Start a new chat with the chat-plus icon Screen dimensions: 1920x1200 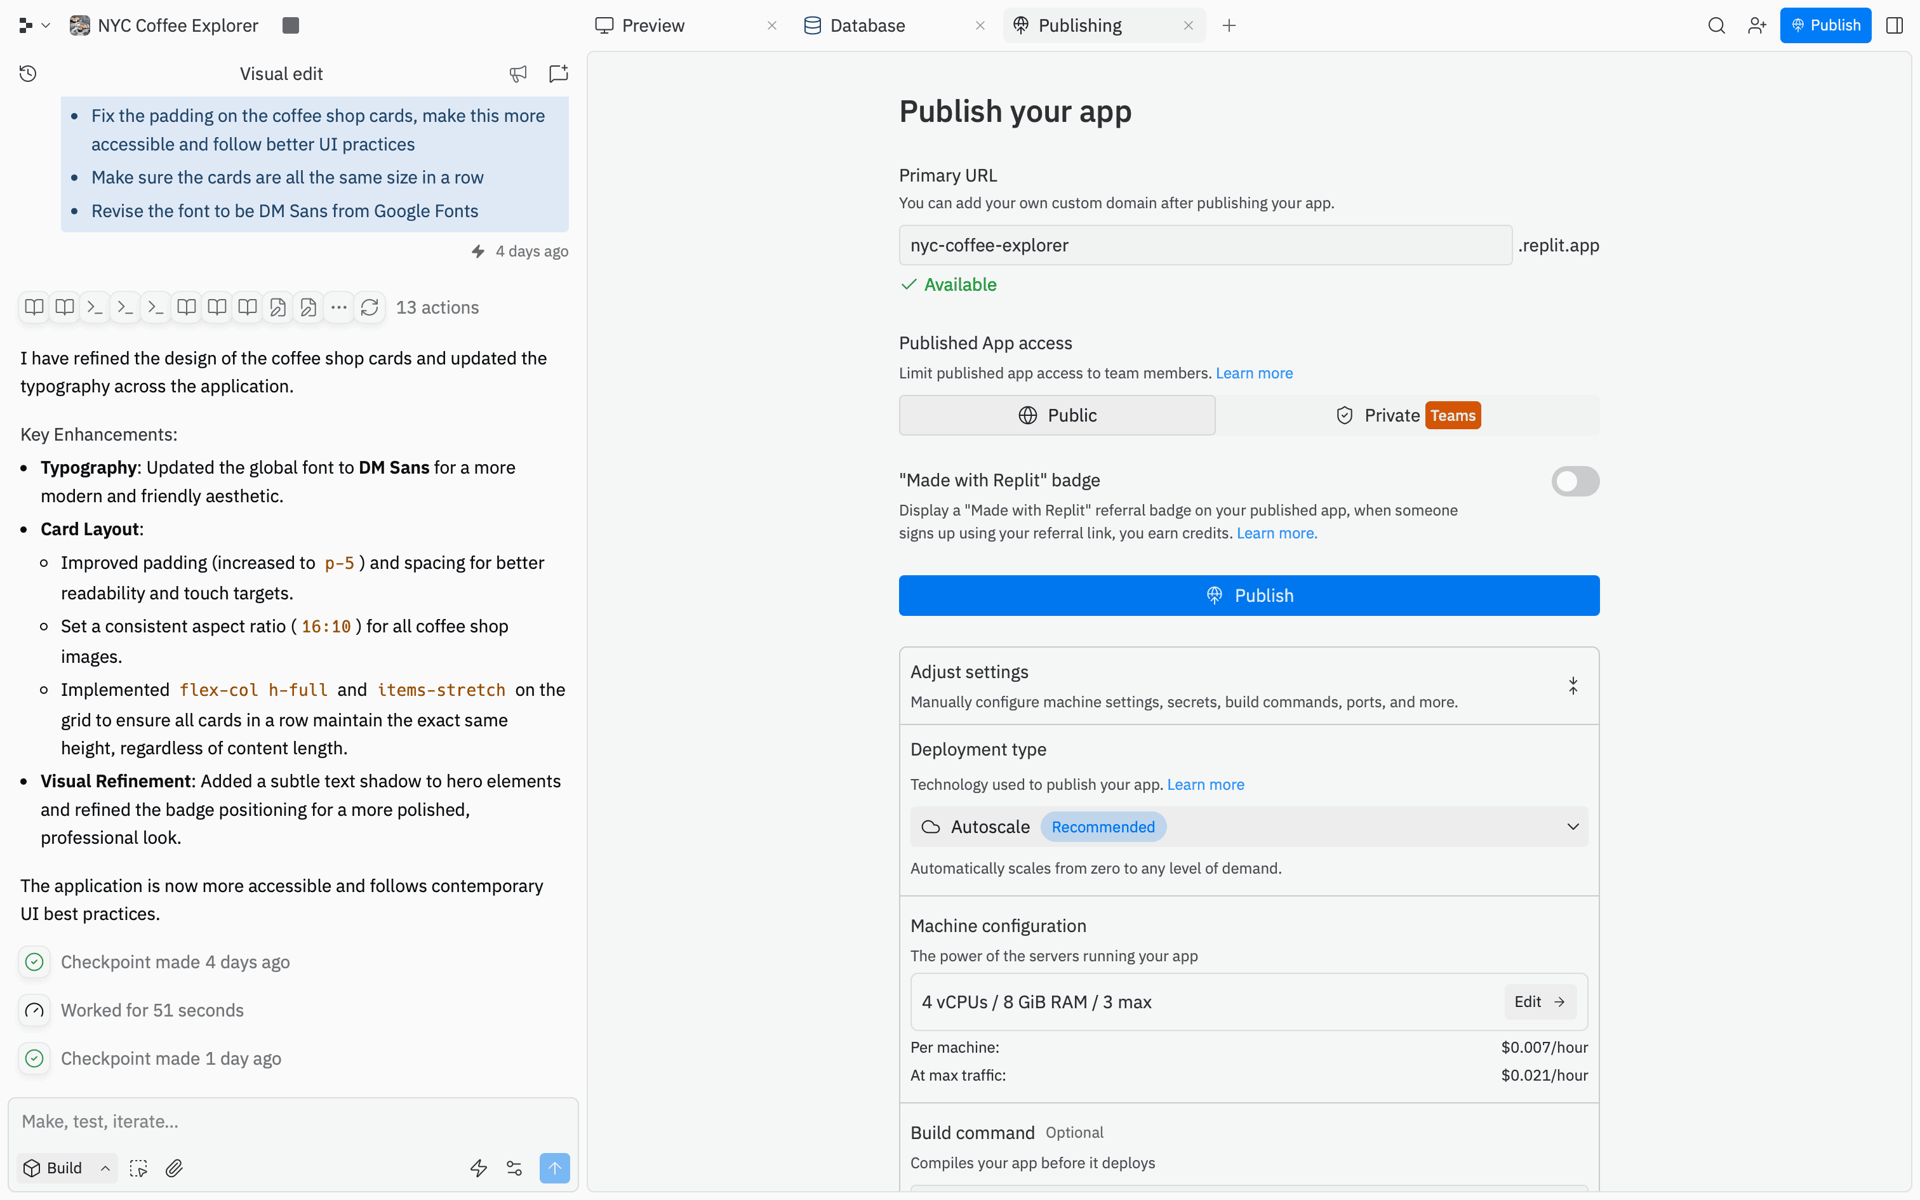559,74
